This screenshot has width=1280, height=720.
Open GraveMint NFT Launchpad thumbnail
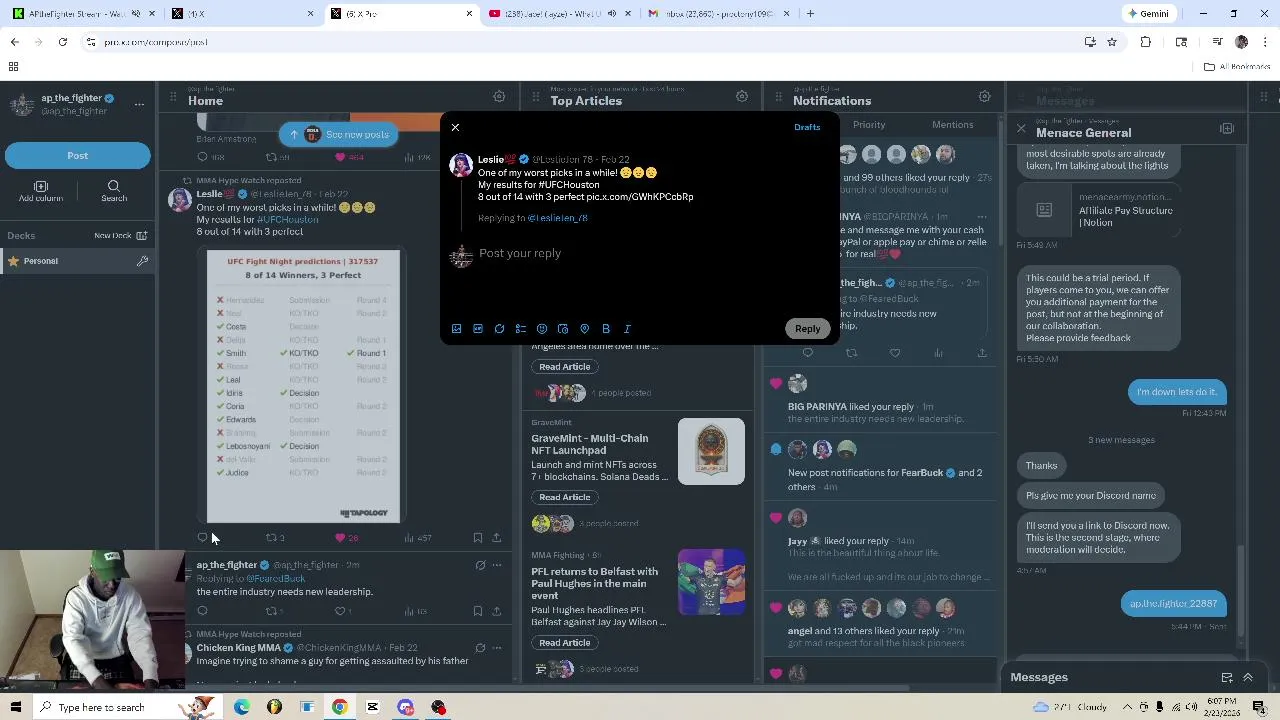pos(711,452)
